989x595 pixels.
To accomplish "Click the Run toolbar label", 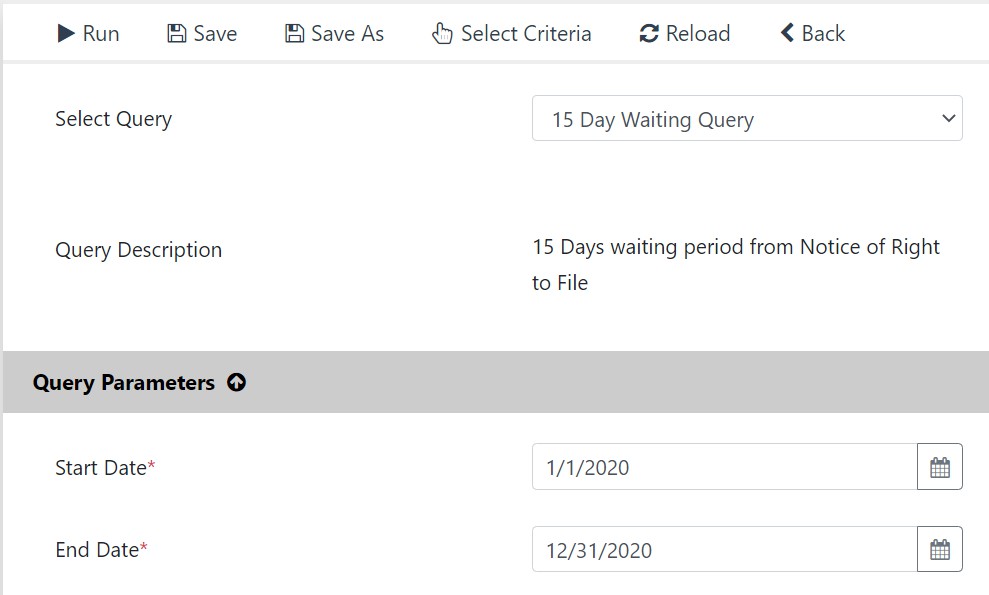I will point(101,33).
